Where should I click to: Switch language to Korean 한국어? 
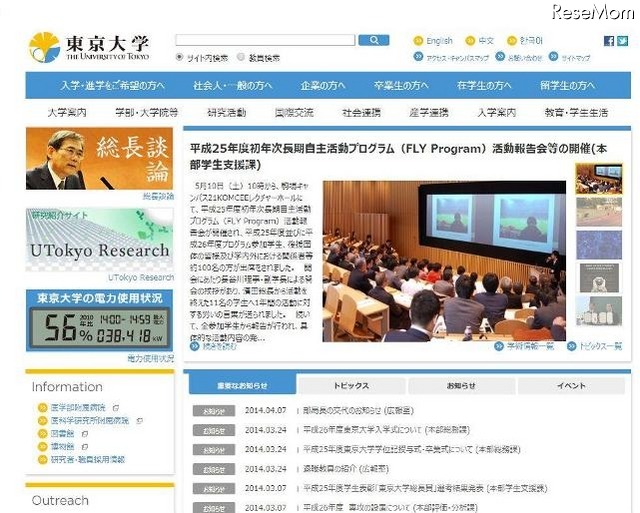pyautogui.click(x=531, y=41)
